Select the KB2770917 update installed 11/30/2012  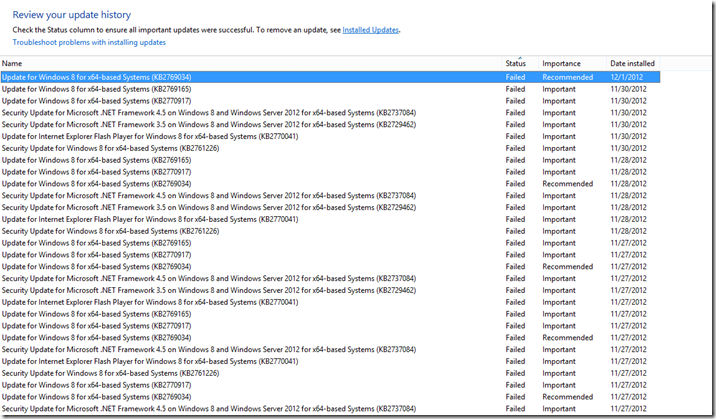330,101
